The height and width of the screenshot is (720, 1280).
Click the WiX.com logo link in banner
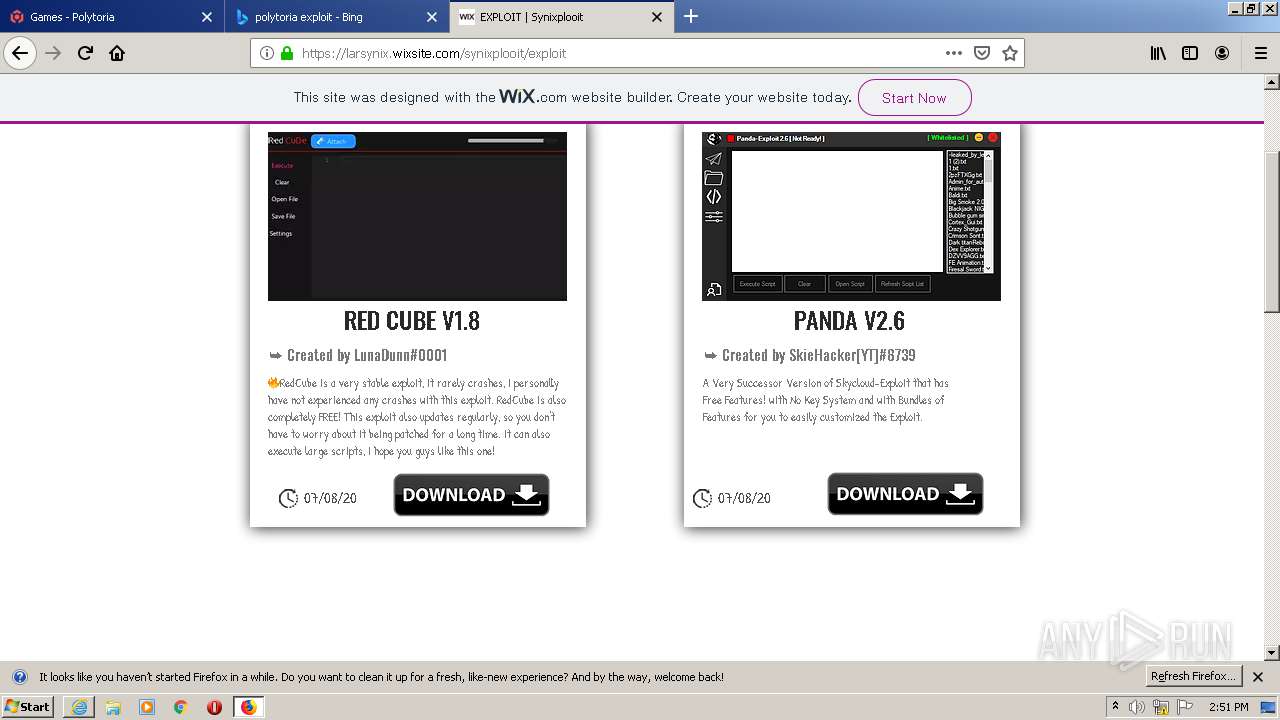(533, 97)
